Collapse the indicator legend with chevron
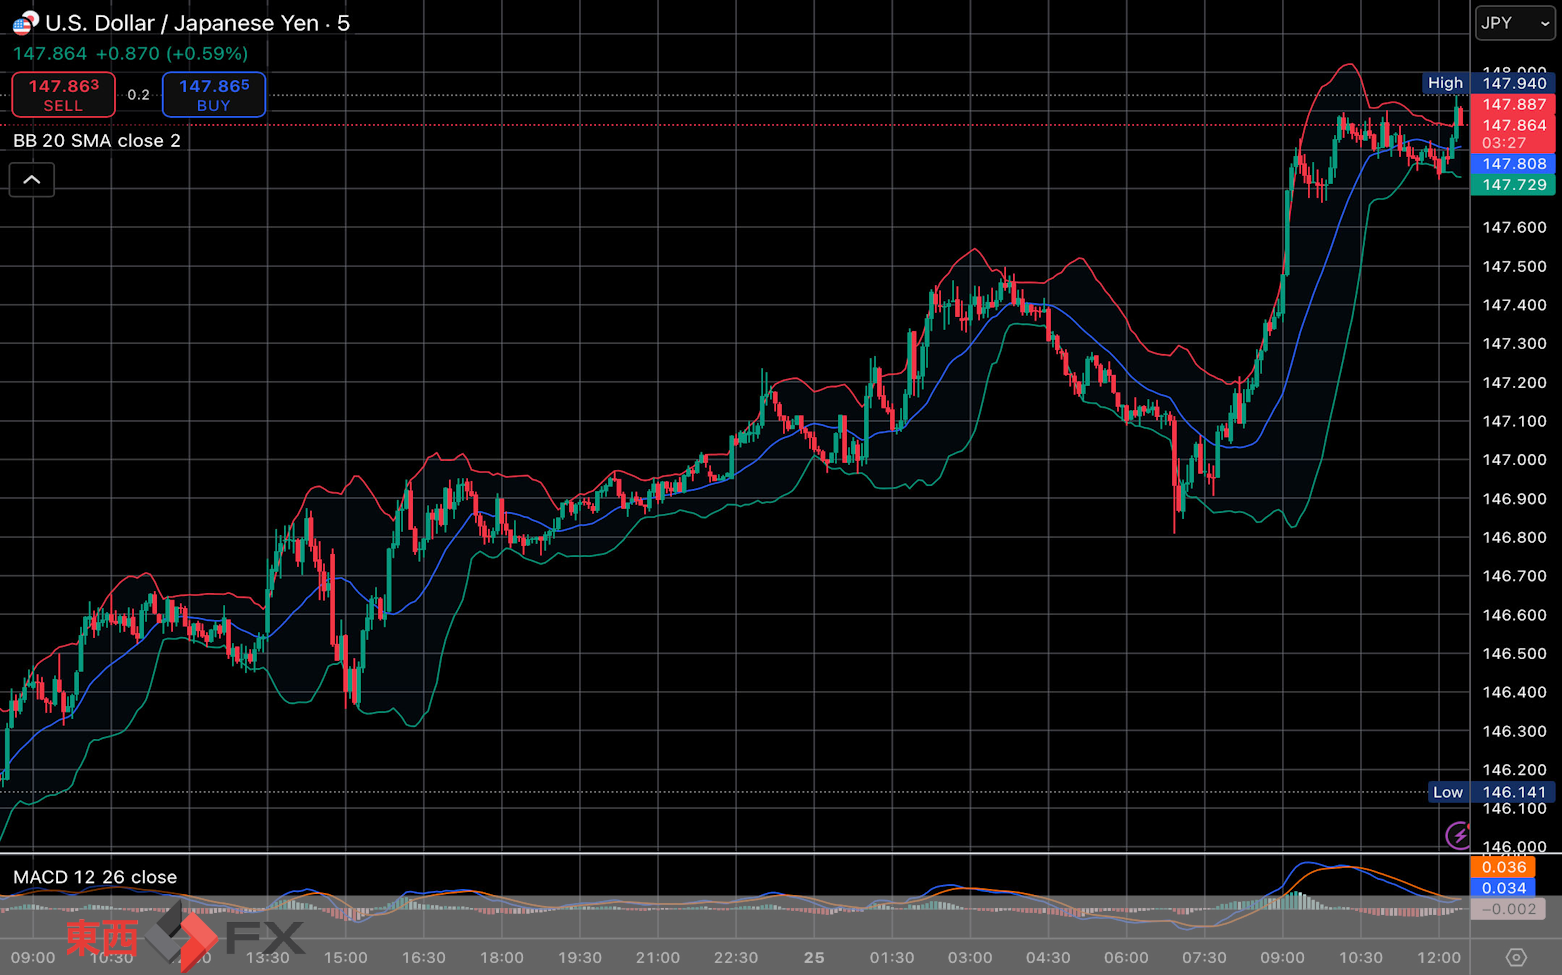Image resolution: width=1562 pixels, height=975 pixels. (x=32, y=180)
